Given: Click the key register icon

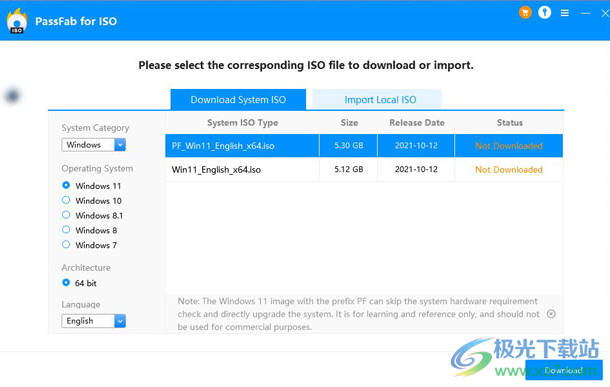Looking at the screenshot, I should click(545, 13).
